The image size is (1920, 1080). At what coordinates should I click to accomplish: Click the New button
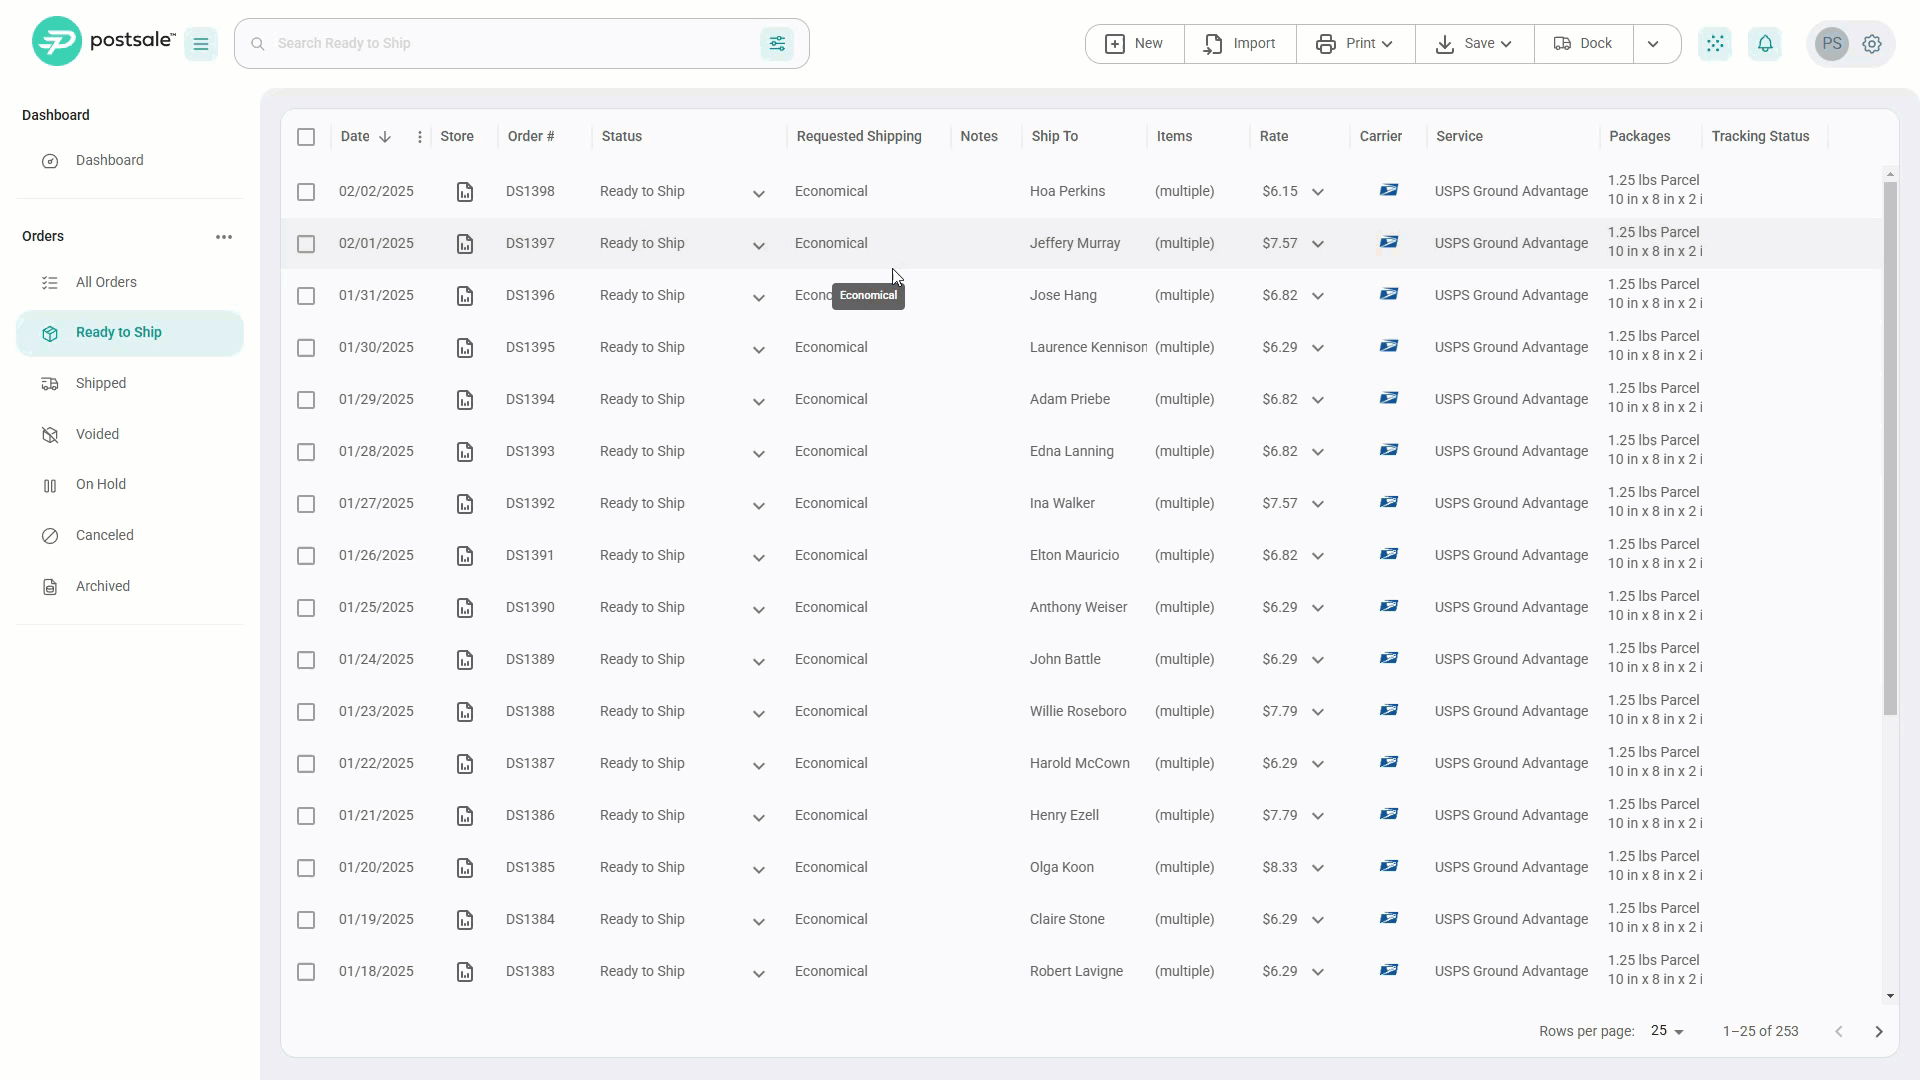(x=1133, y=43)
